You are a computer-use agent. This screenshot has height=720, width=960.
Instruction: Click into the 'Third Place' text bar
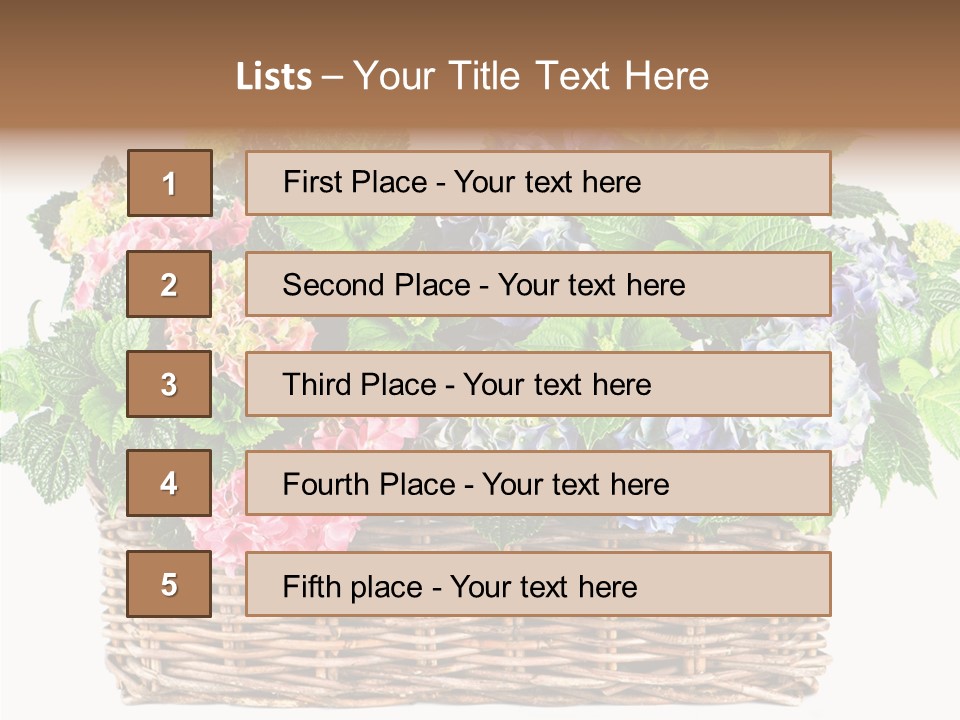point(538,384)
